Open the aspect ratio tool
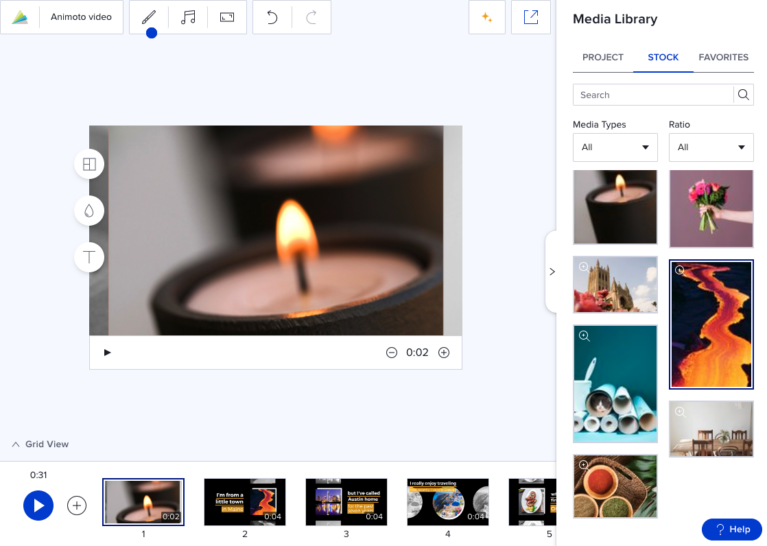 point(227,18)
